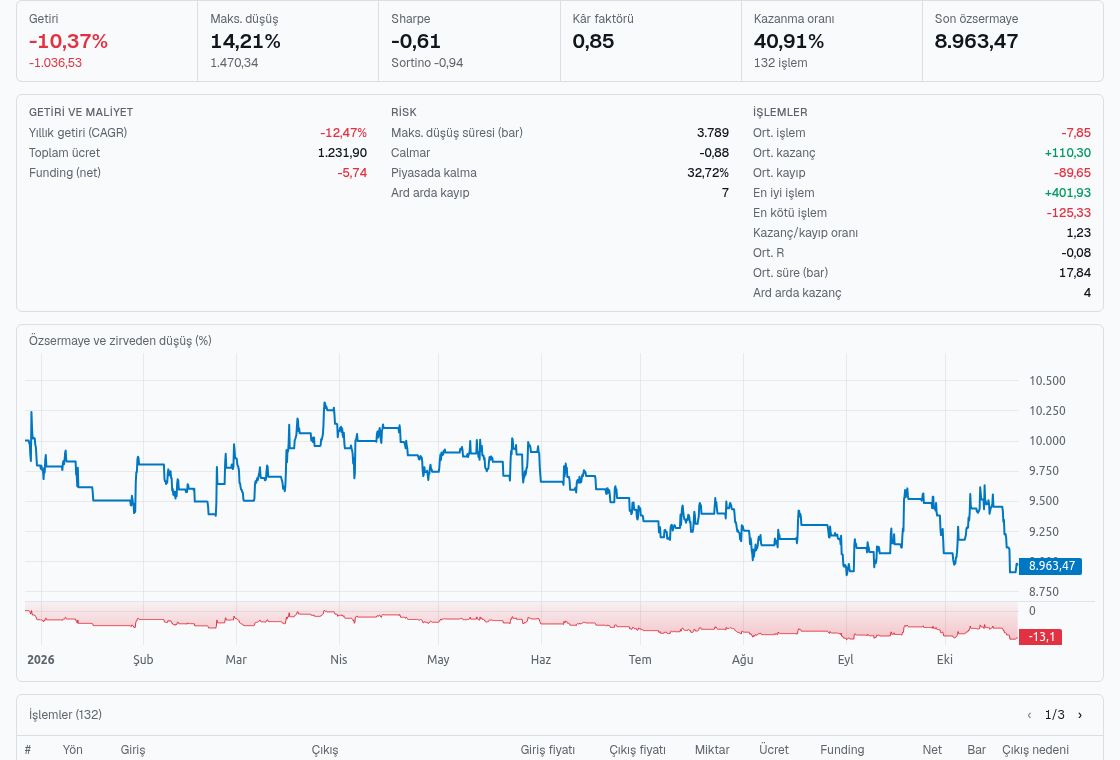This screenshot has height=760, width=1120.
Task: Click the 'Çıkış fiyatı' column header
Action: pos(637,749)
